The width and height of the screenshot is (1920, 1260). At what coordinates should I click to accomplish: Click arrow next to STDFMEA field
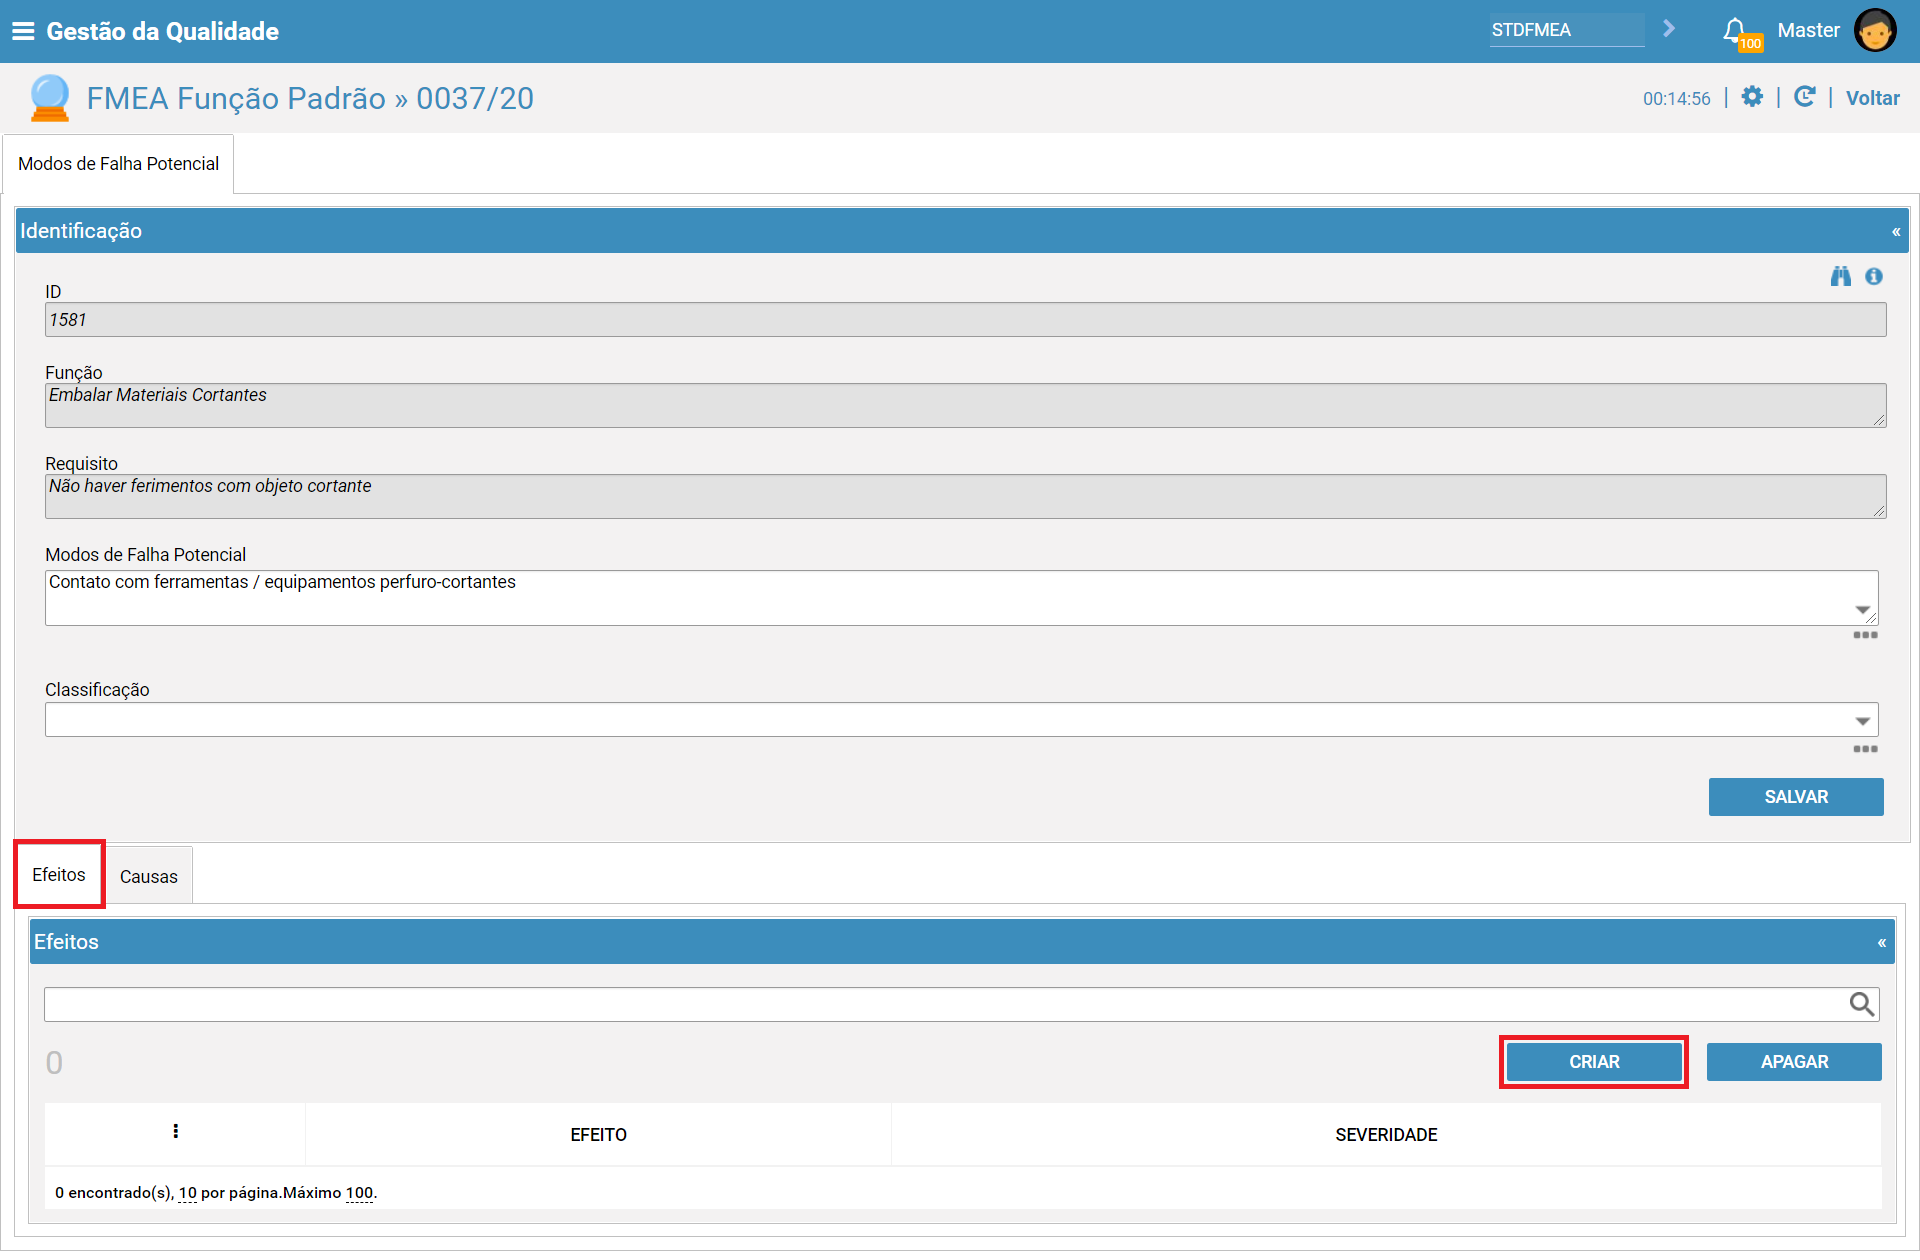coord(1668,29)
